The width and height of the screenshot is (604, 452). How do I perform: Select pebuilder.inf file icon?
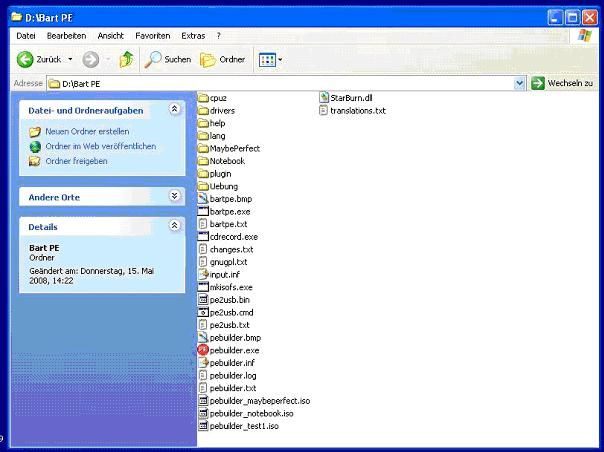click(x=203, y=363)
